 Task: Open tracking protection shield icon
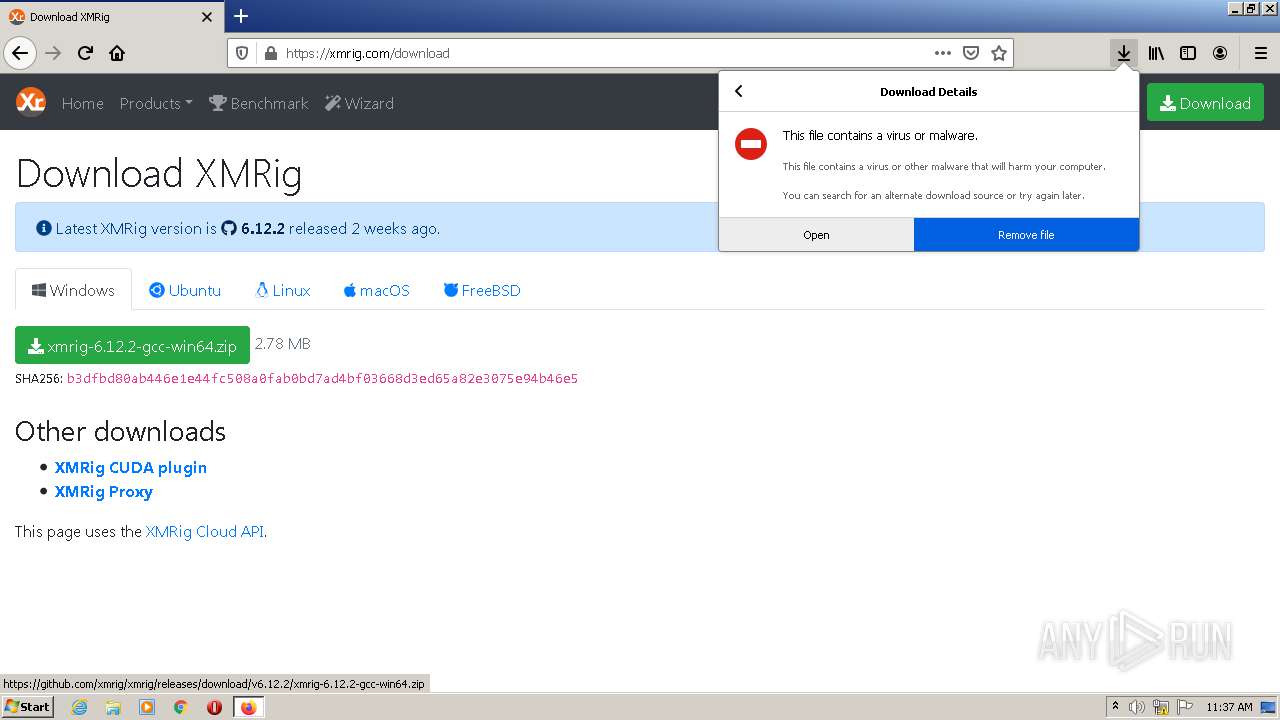point(242,53)
